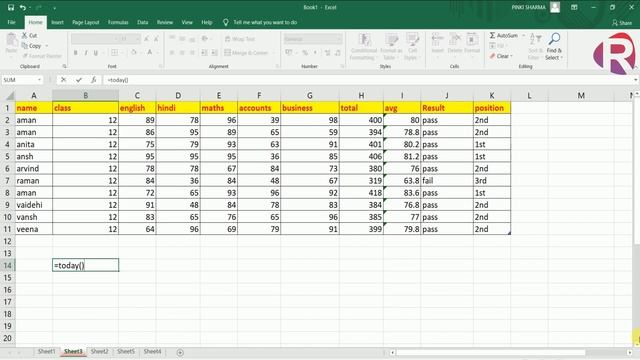Click the Increase Decimal icon
Image resolution: width=640 pixels, height=360 pixels.
(327, 53)
